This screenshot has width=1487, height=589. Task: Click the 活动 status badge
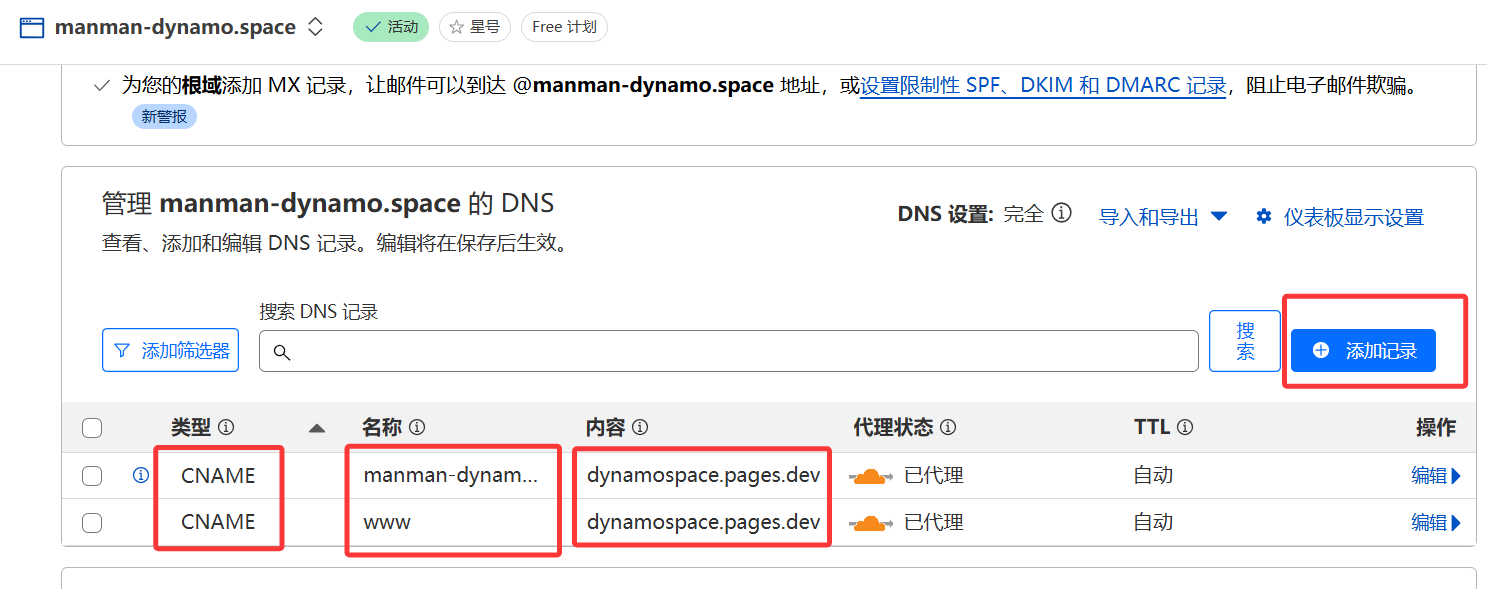tap(391, 27)
